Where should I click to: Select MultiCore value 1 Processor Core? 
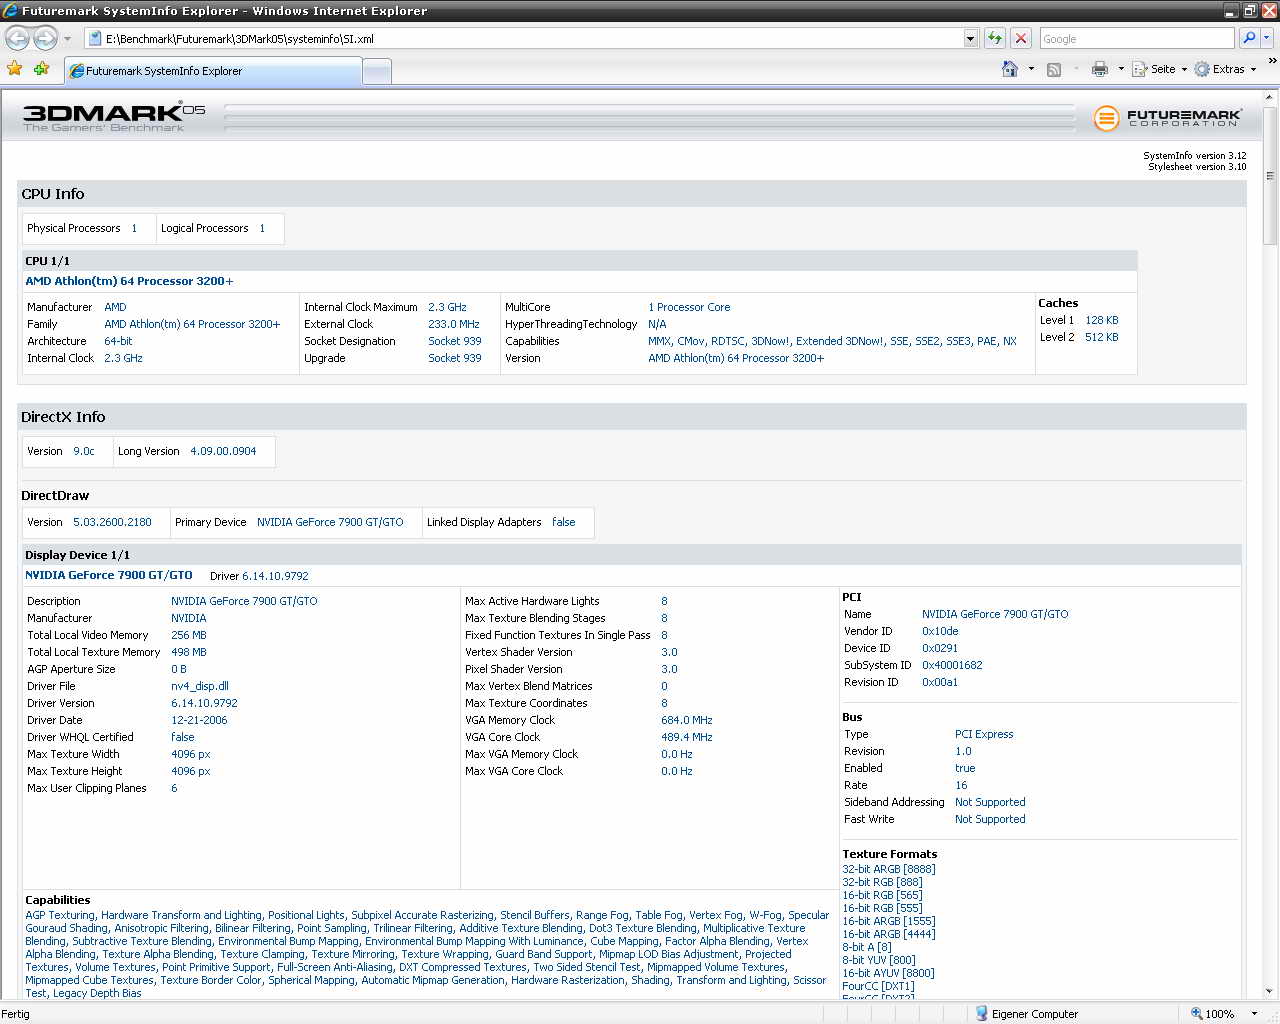[689, 307]
